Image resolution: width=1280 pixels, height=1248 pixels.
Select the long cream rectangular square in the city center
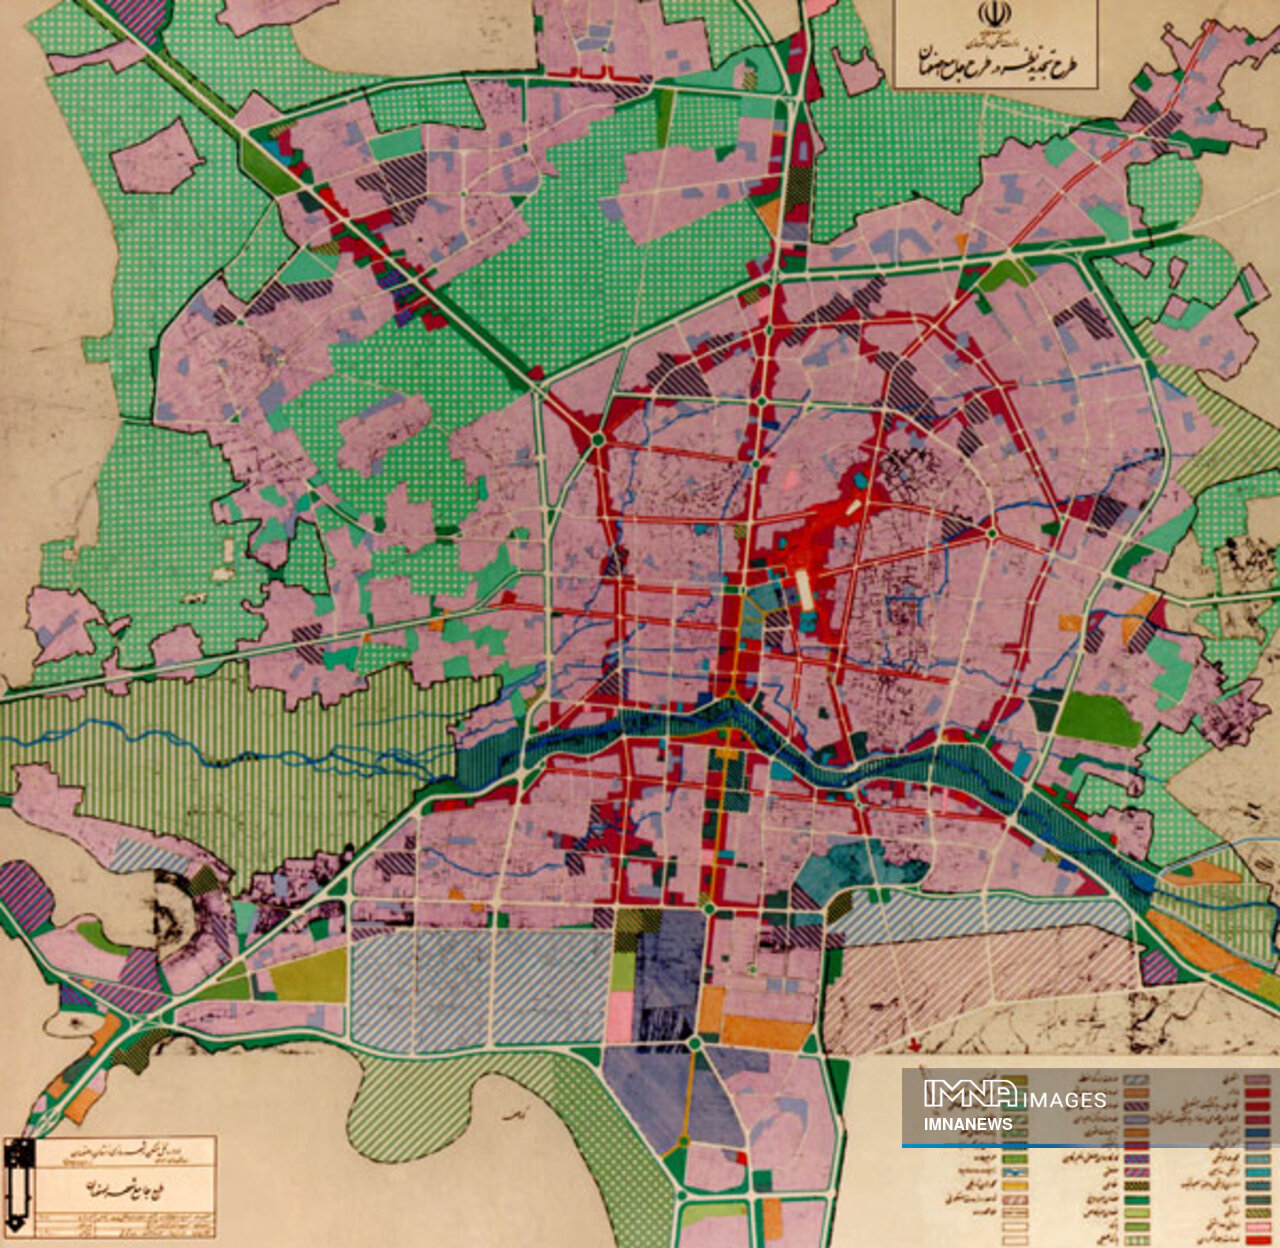[x=804, y=589]
